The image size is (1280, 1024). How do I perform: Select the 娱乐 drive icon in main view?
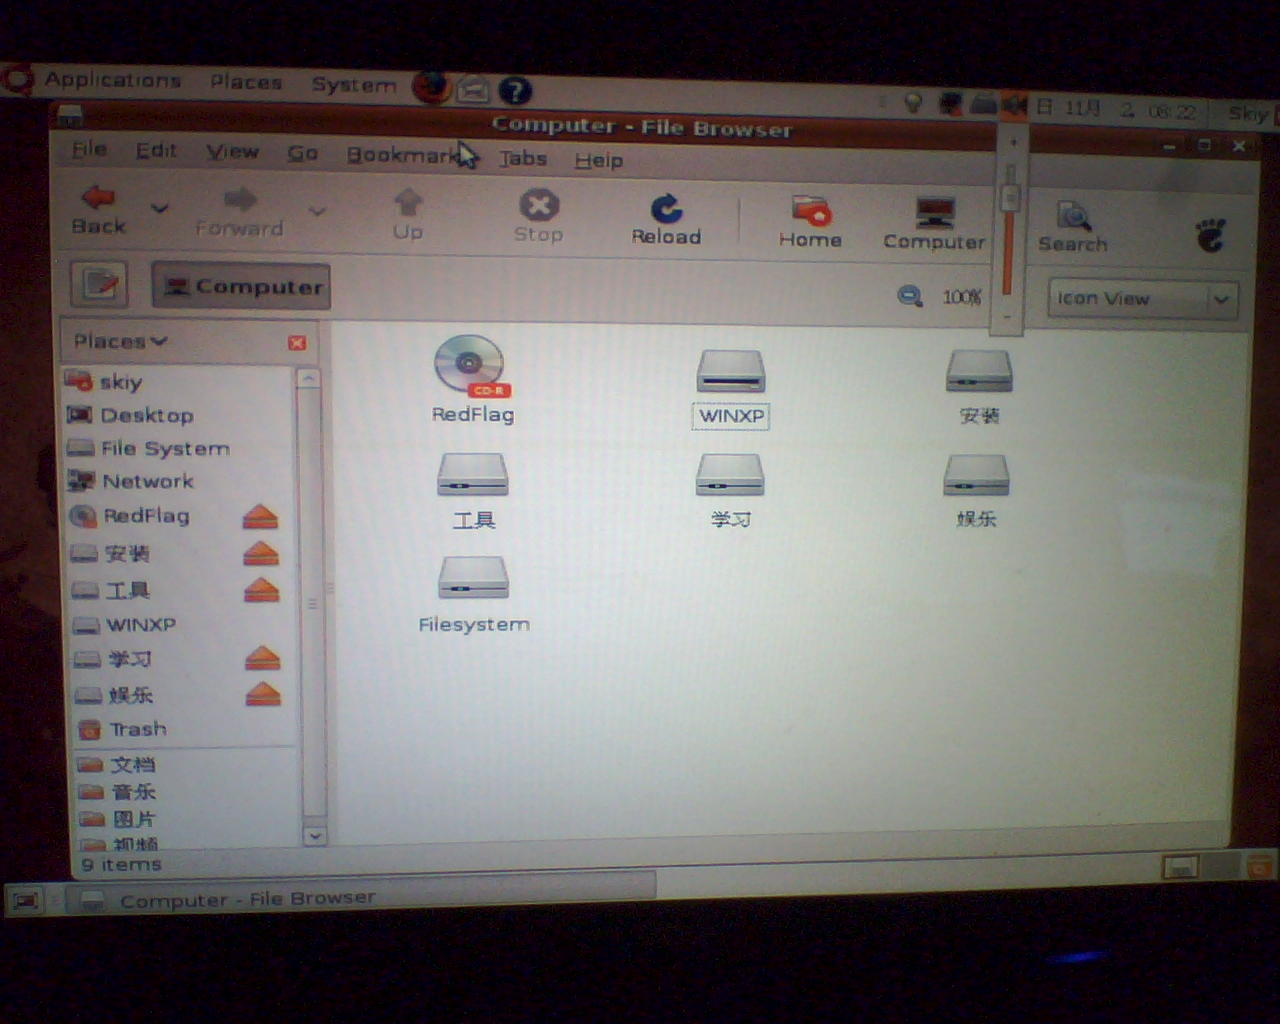pos(976,491)
